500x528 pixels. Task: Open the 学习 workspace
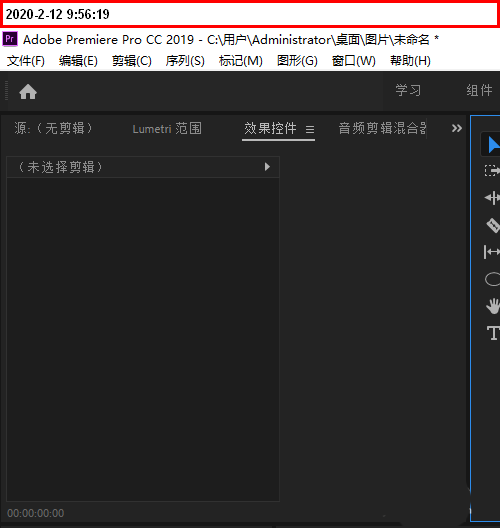(408, 91)
